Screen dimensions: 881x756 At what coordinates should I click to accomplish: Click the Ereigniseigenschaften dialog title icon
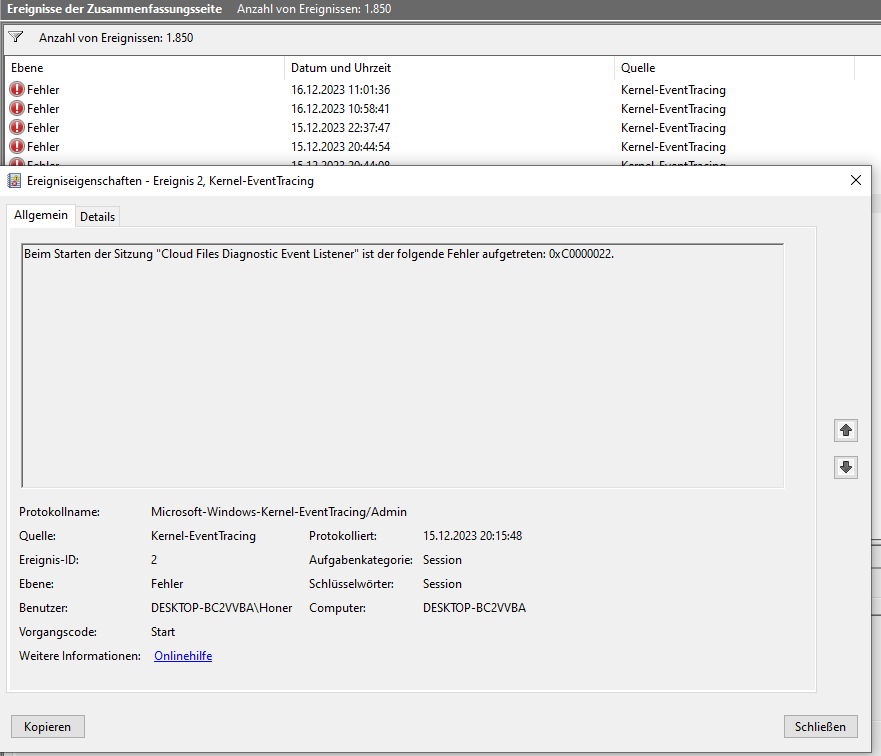tap(14, 181)
